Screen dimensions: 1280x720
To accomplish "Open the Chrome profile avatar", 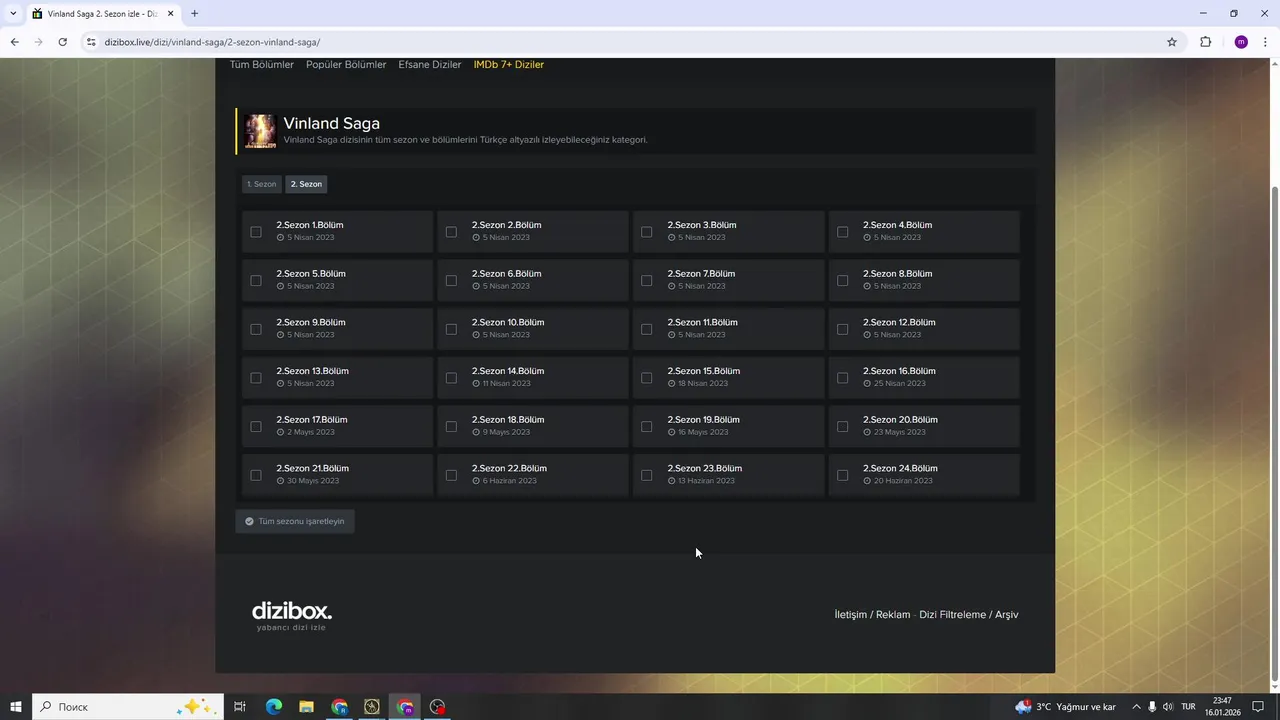I will (x=1241, y=42).
